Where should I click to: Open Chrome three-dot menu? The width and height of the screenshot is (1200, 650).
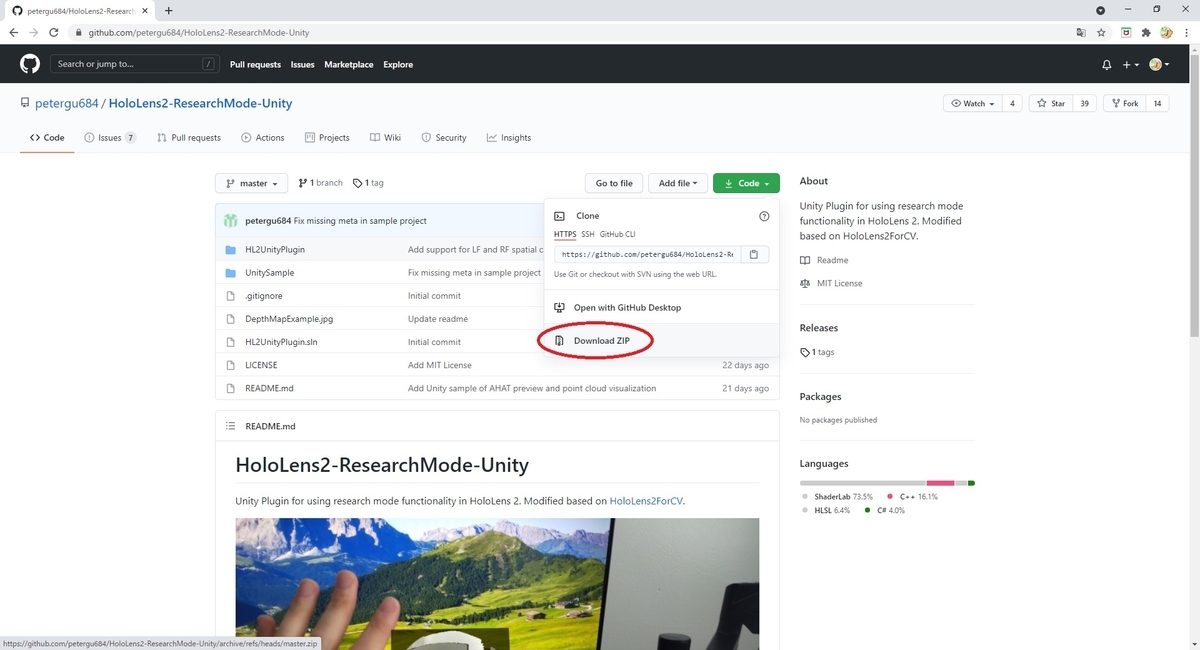point(1186,32)
